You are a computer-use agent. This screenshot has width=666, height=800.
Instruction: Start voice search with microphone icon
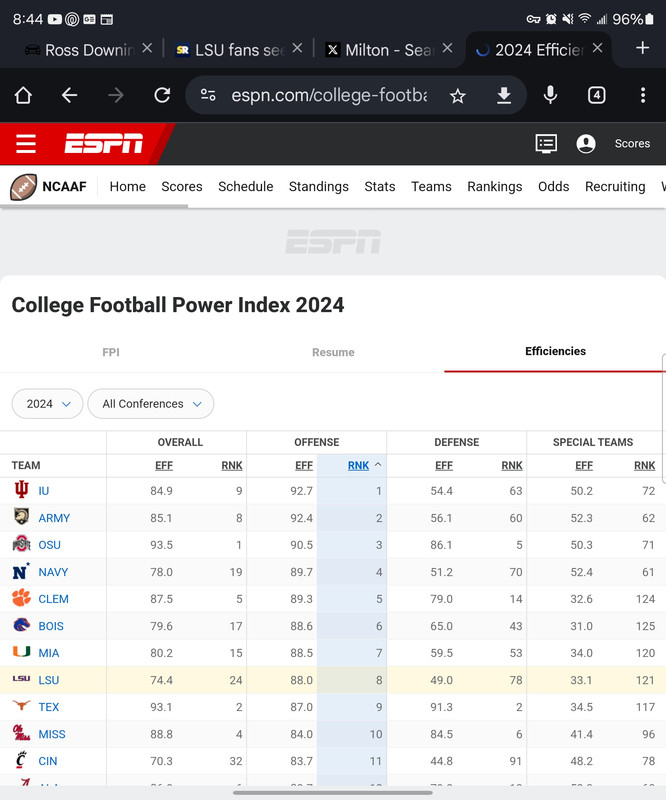pyautogui.click(x=550, y=95)
